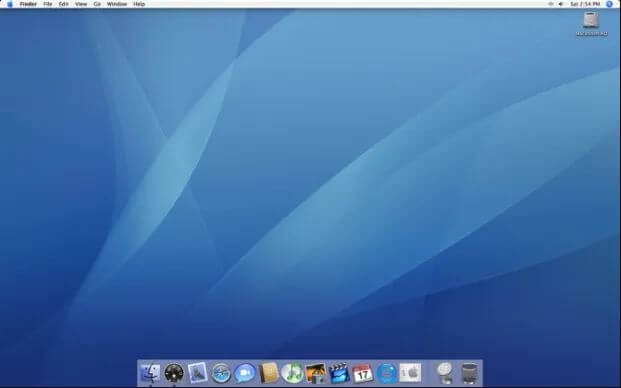
Task: Open the Apple menu
Action: (10, 4)
